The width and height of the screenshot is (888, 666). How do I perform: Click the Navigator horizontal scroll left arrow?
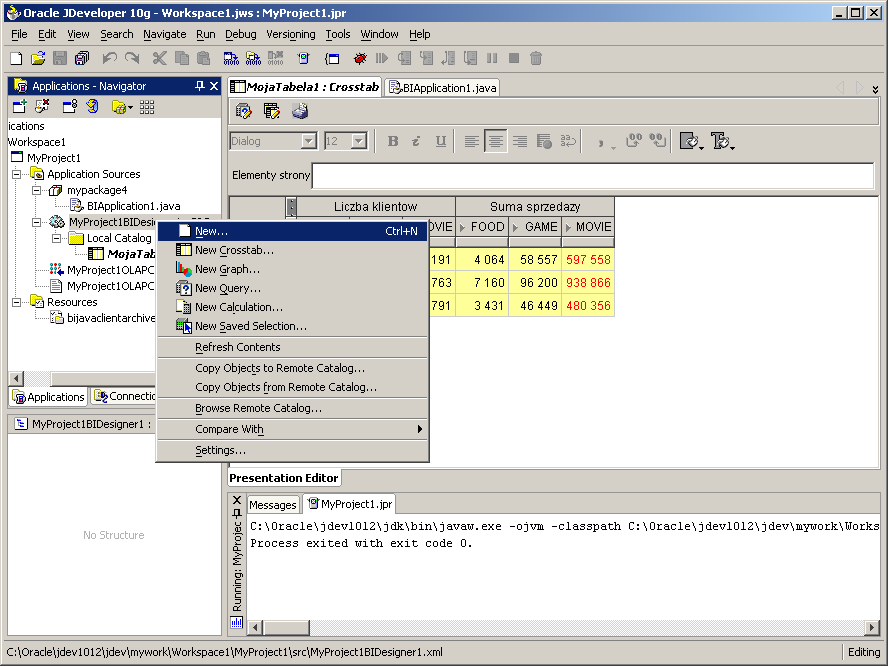point(16,378)
